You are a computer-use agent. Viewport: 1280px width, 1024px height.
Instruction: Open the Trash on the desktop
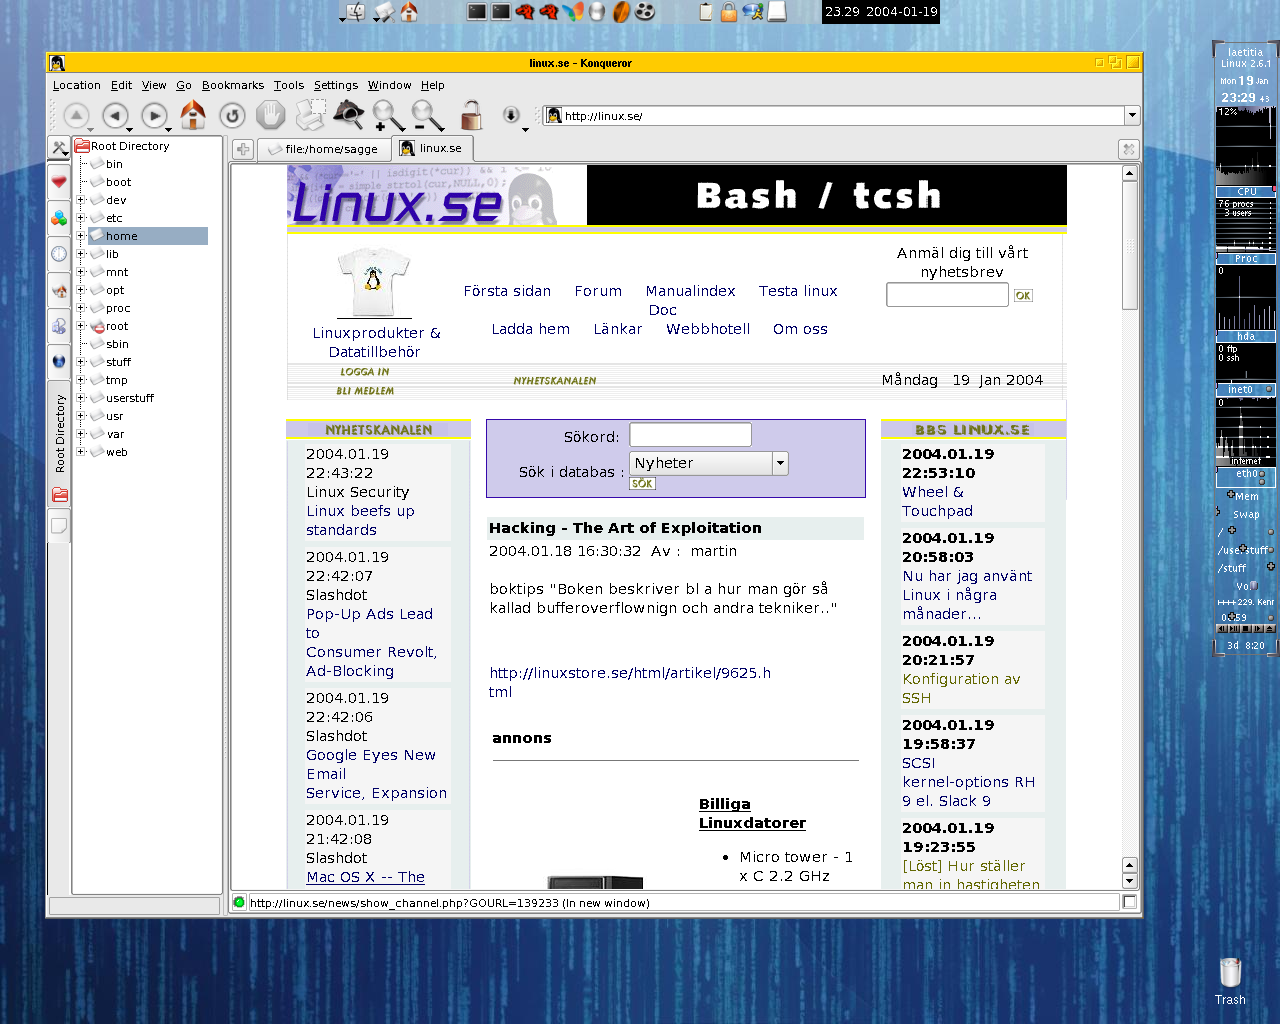(x=1230, y=980)
